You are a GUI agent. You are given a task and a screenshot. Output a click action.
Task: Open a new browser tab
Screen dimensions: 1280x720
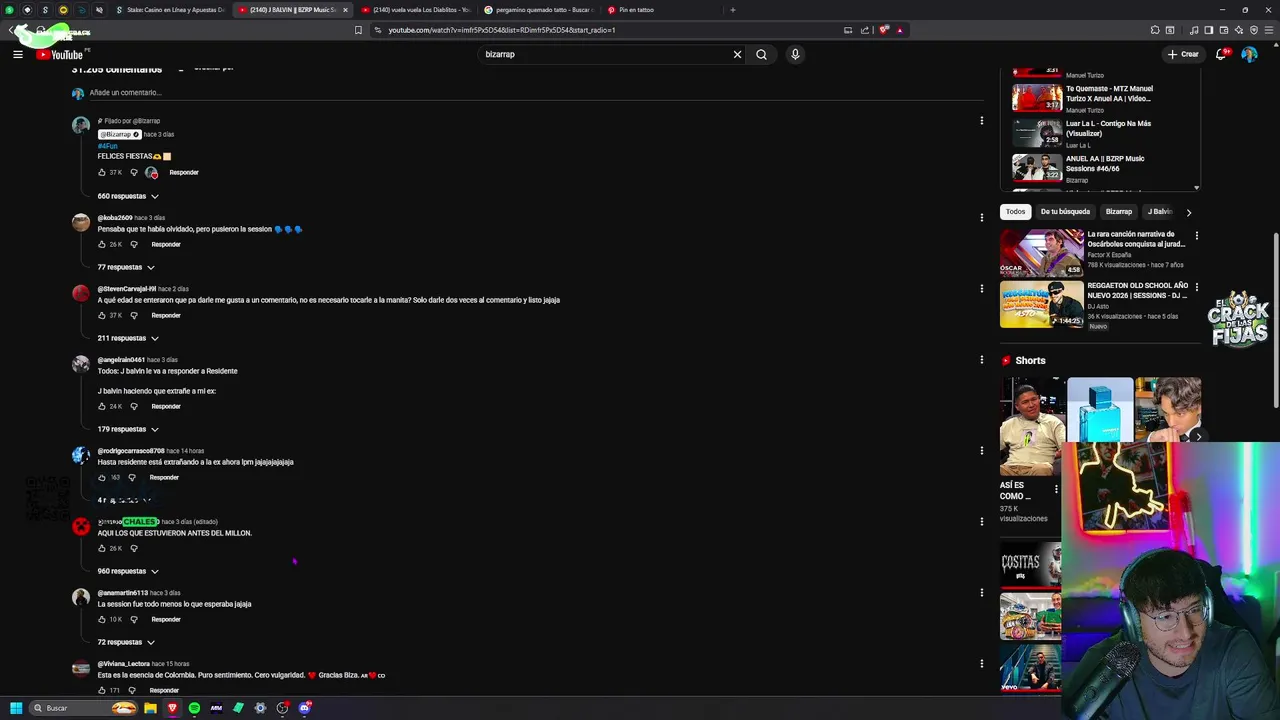pyautogui.click(x=732, y=10)
